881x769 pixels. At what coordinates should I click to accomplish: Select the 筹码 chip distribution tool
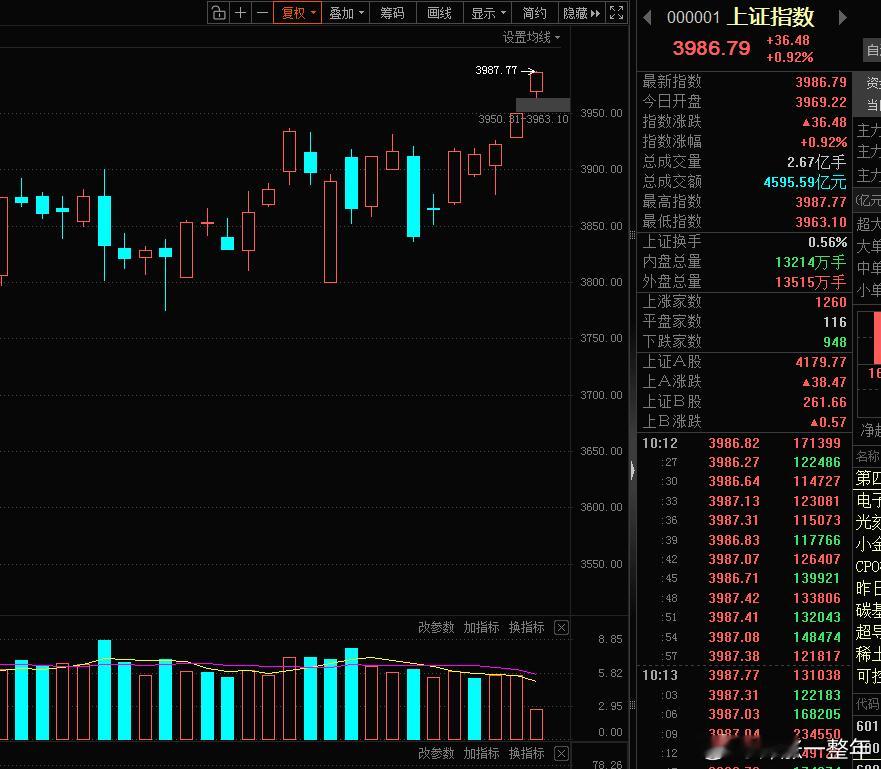392,13
